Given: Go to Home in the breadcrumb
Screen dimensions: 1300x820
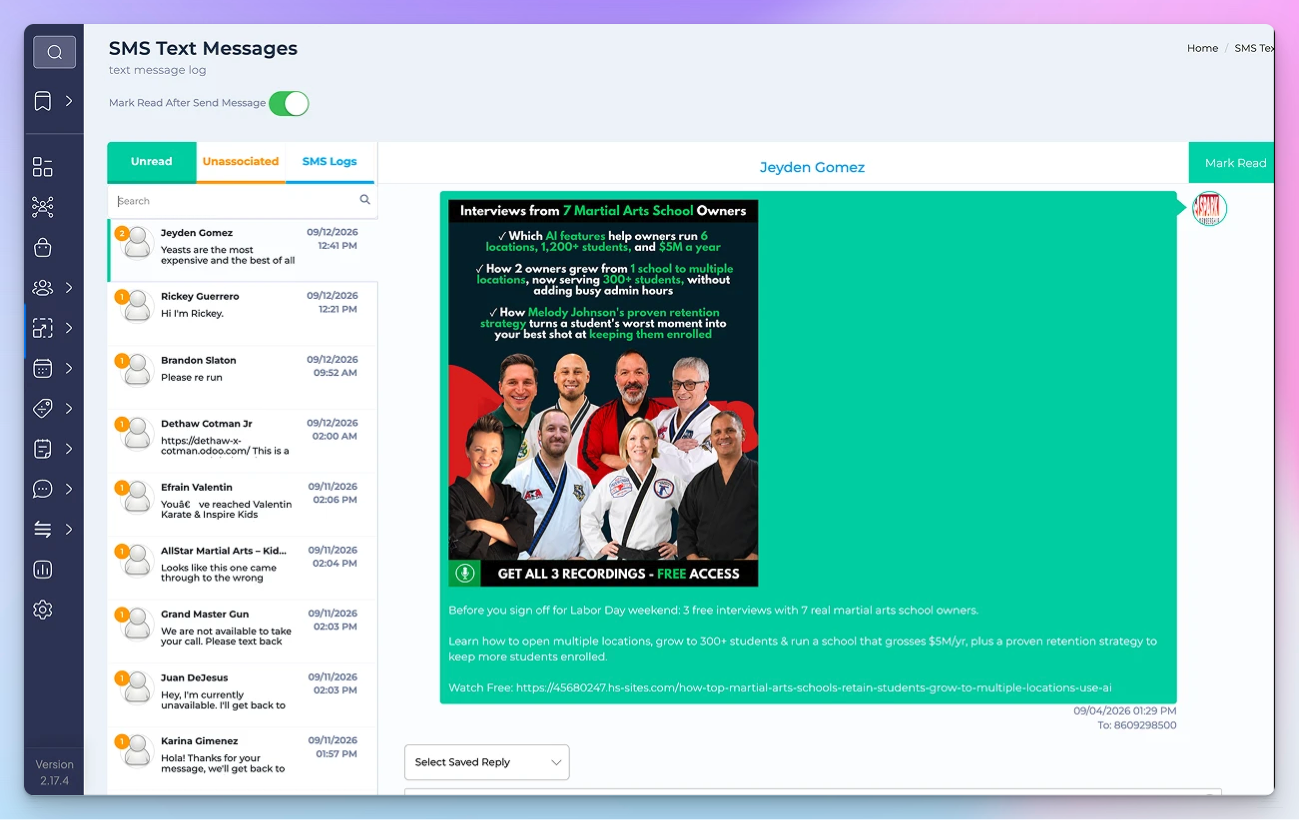Looking at the screenshot, I should [1202, 48].
